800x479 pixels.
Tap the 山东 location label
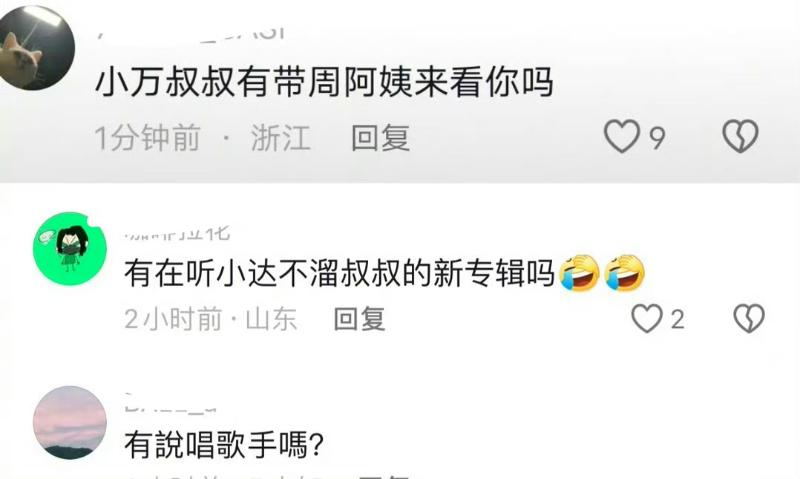pos(271,319)
